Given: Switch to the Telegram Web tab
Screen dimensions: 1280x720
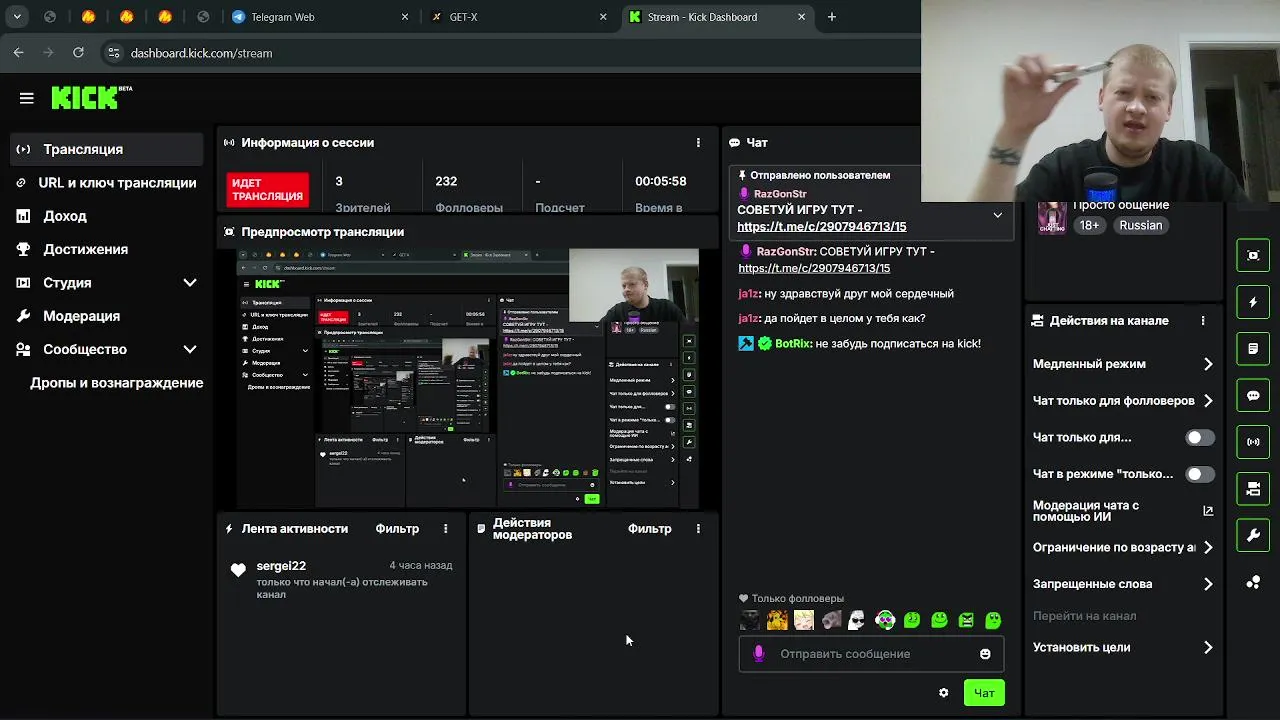Looking at the screenshot, I should tap(320, 17).
